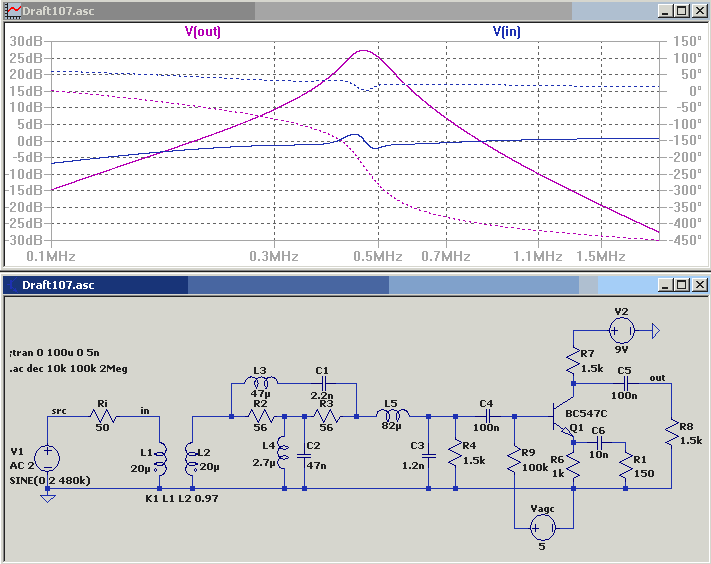Click the R8 1.5k load resistor
711x564 pixels.
pyautogui.click(x=672, y=434)
